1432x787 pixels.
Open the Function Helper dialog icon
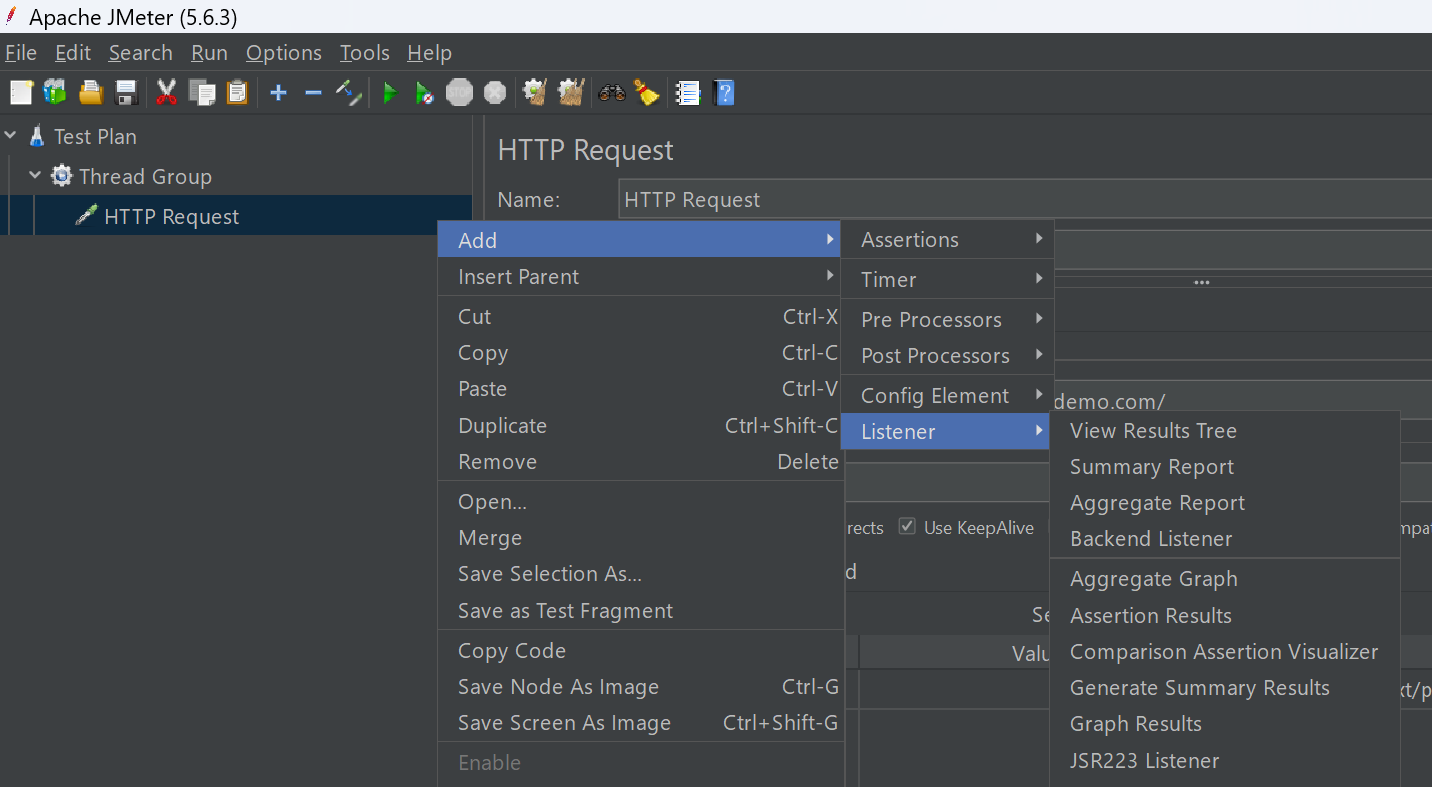(x=687, y=93)
